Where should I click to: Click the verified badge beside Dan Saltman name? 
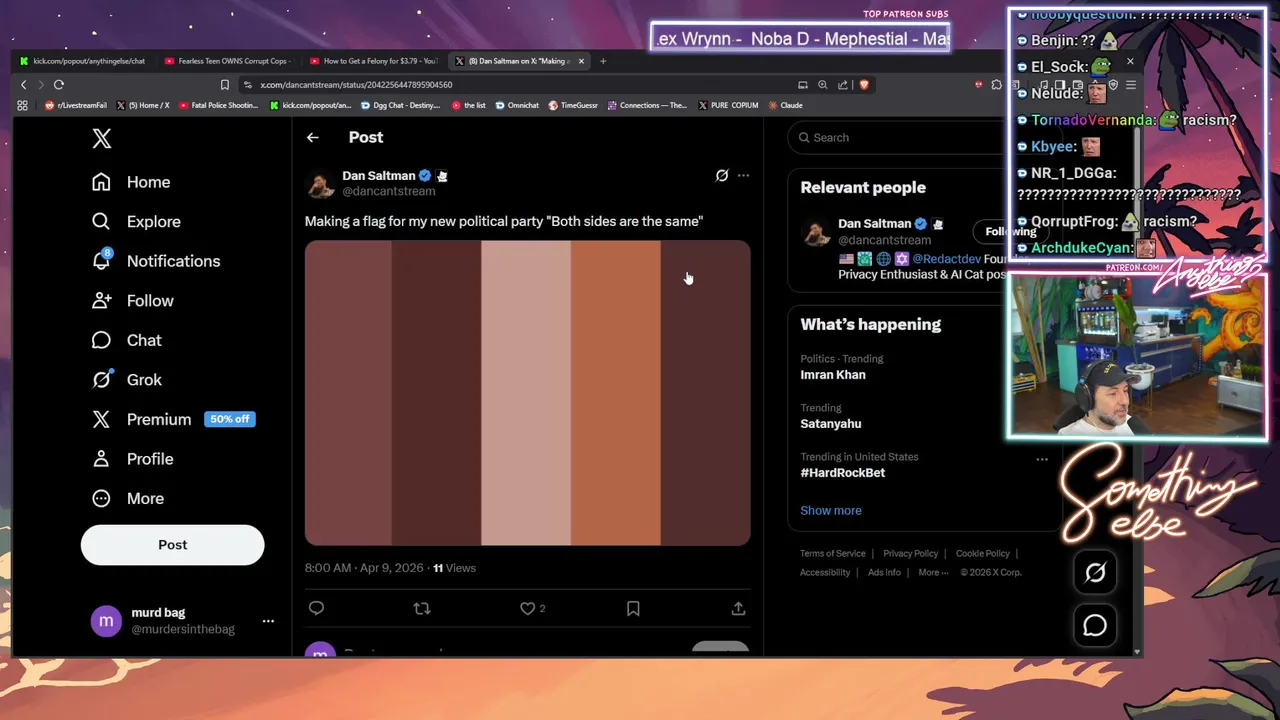[x=424, y=175]
